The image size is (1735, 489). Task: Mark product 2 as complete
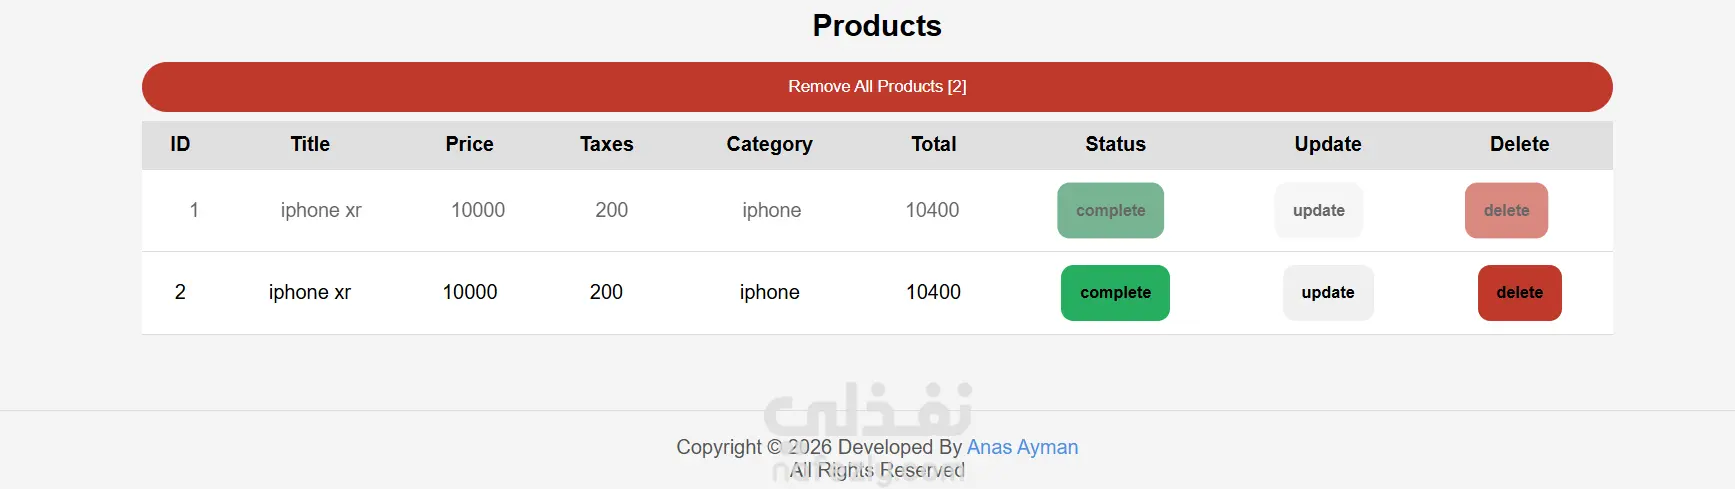1115,293
